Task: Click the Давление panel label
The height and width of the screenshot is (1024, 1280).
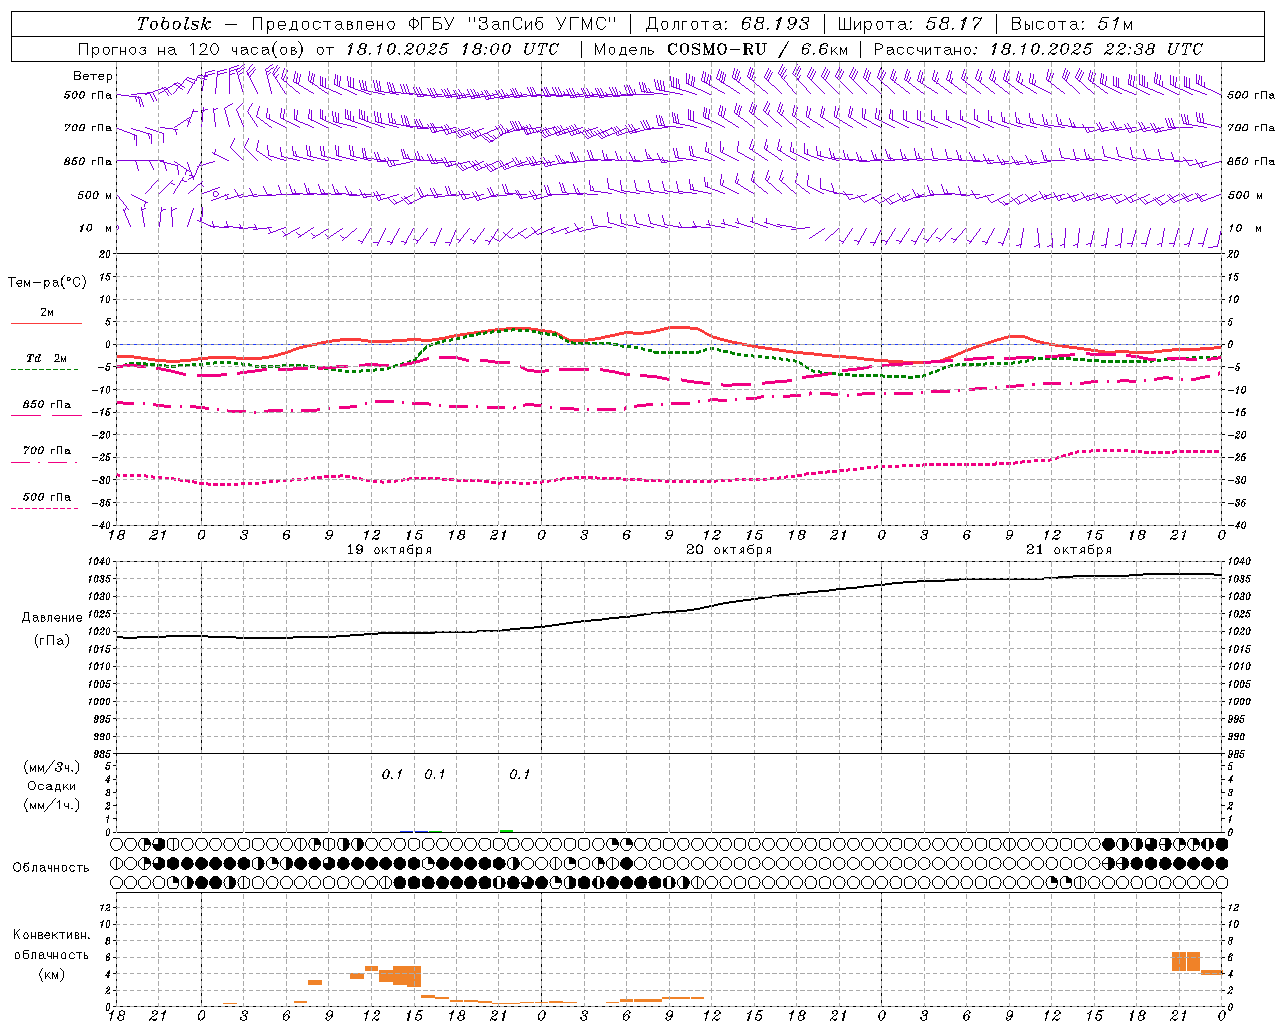Action: coord(52,618)
